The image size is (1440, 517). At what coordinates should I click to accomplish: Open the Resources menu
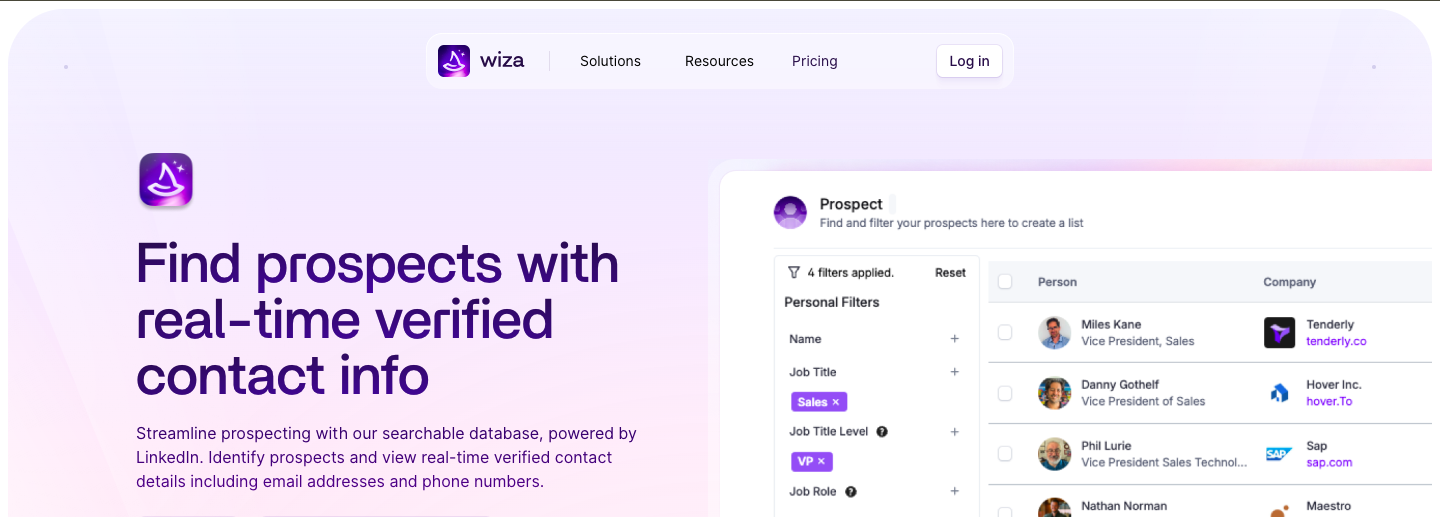tap(719, 61)
